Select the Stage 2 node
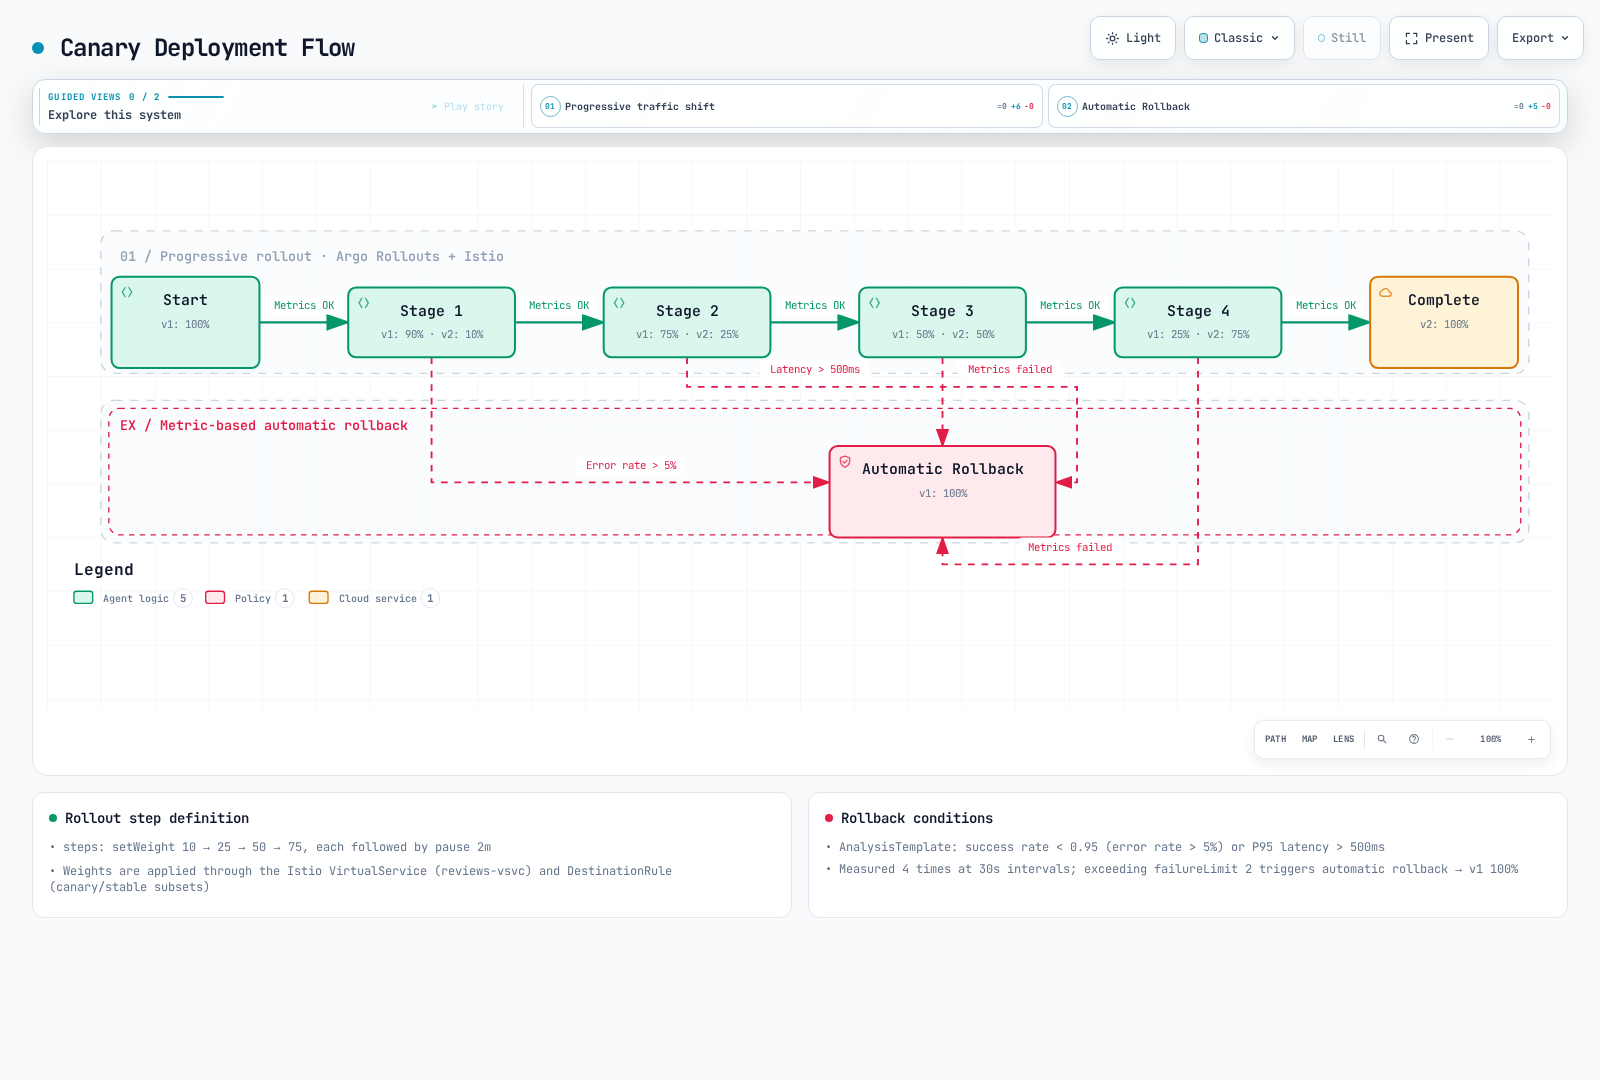The height and width of the screenshot is (1080, 1600). [687, 322]
